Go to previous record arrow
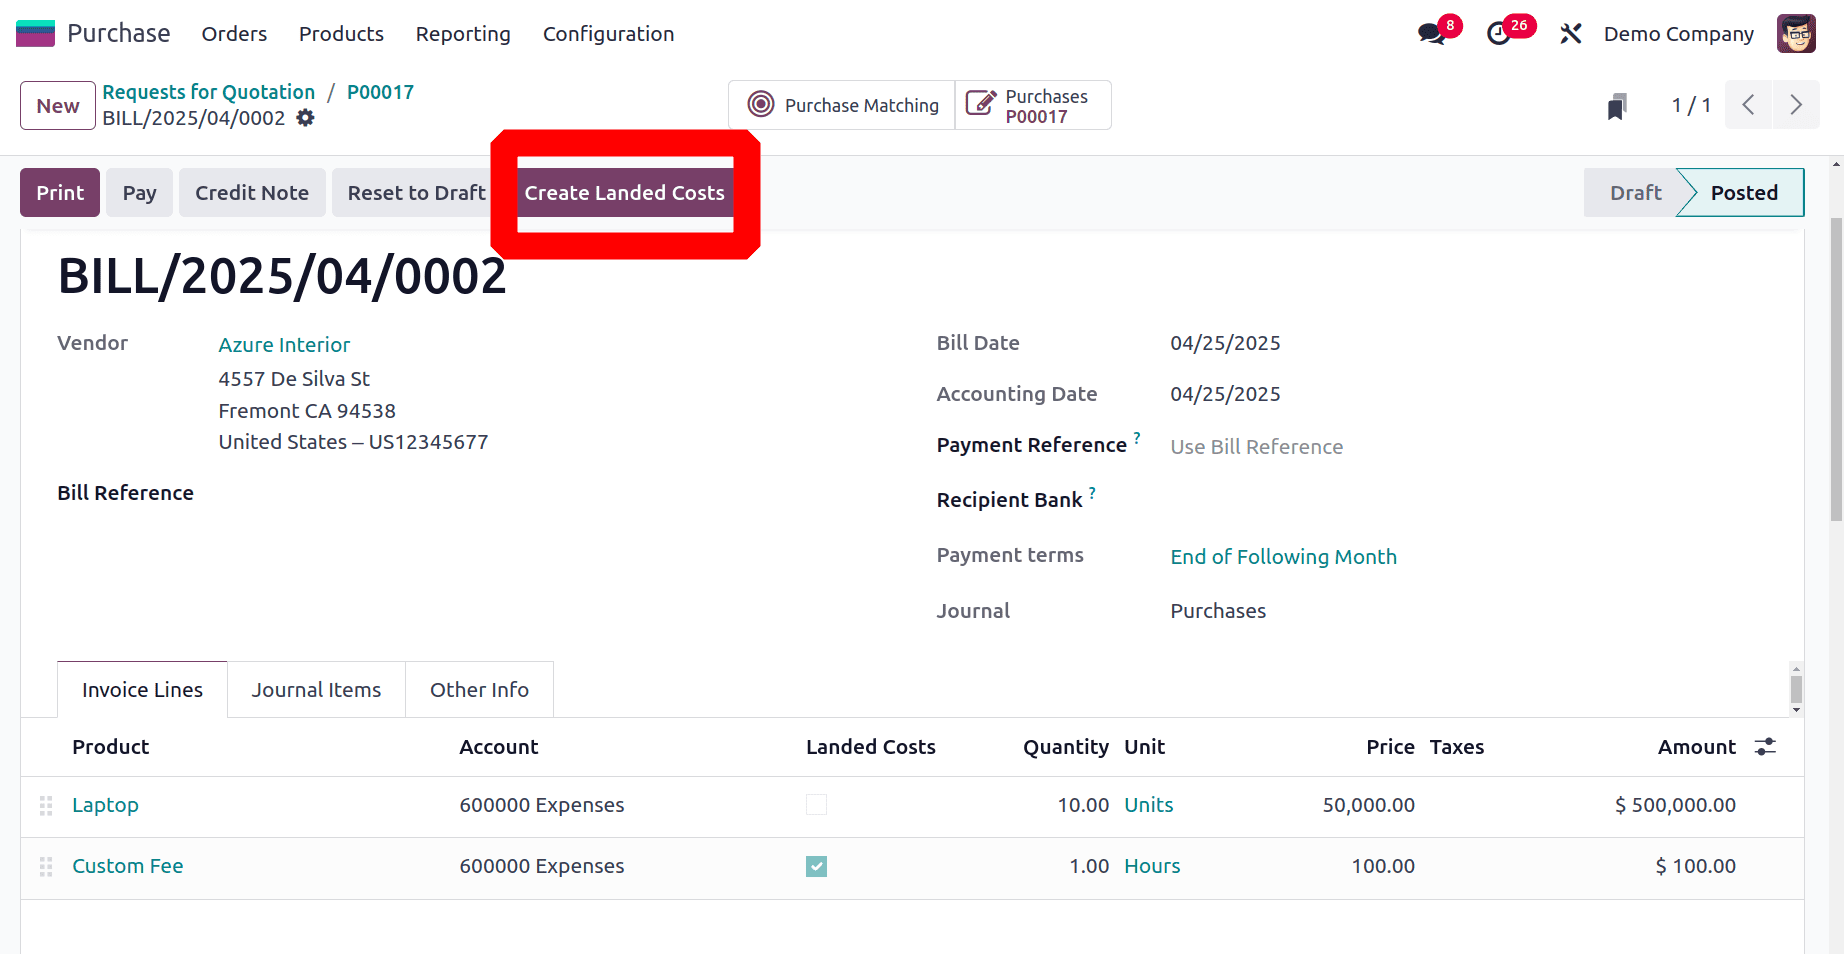The height and width of the screenshot is (954, 1844). 1748,105
